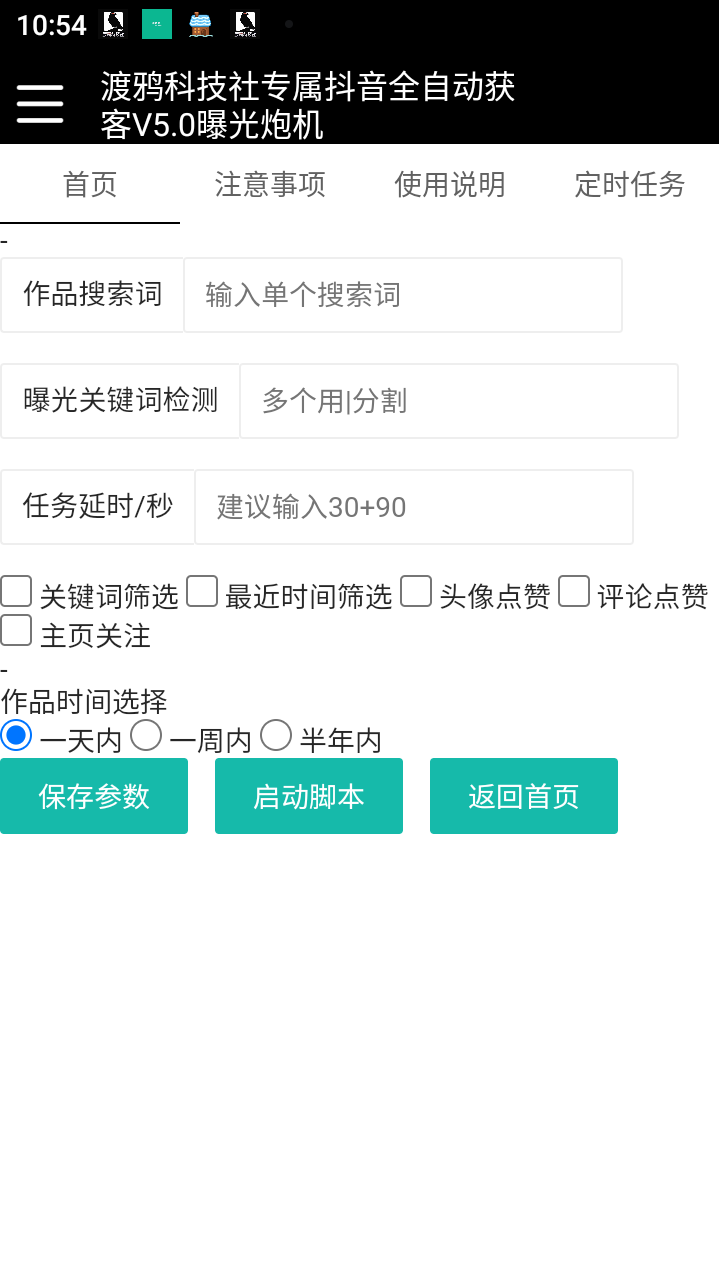This screenshot has width=719, height=1279.
Task: Tap 启动脚本 to run the script
Action: click(308, 795)
